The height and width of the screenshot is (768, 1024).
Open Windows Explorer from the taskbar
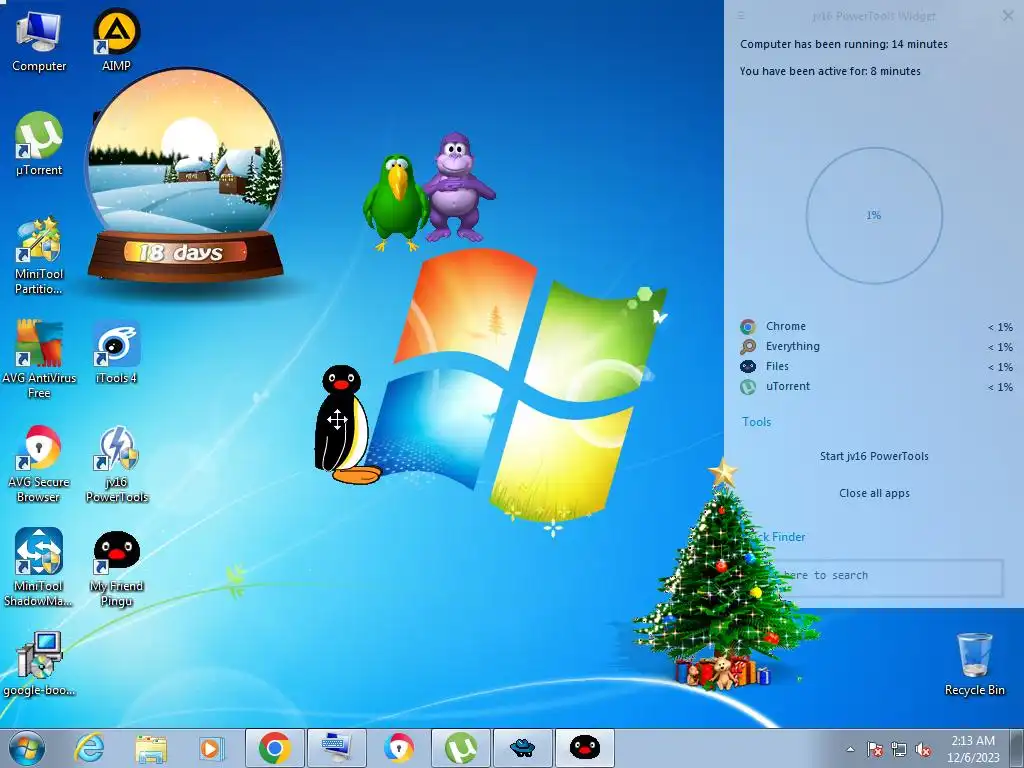[151, 748]
